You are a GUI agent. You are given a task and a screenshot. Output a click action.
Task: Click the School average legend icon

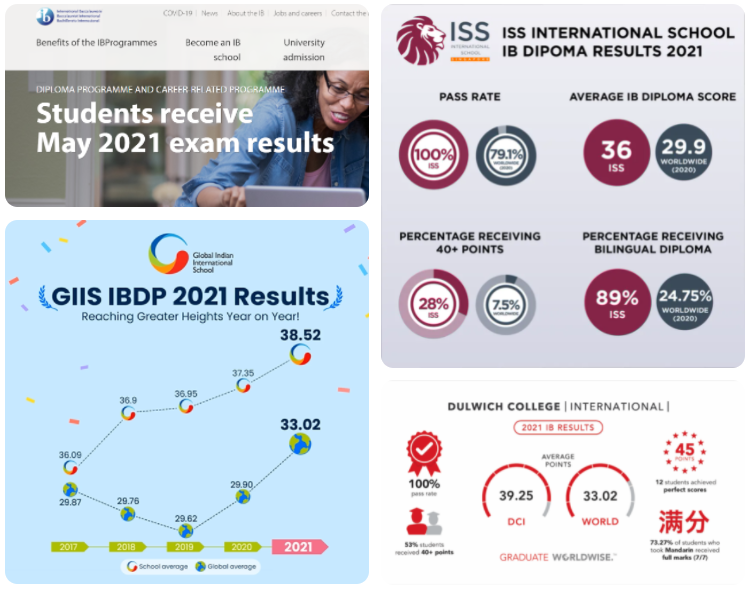click(x=132, y=567)
